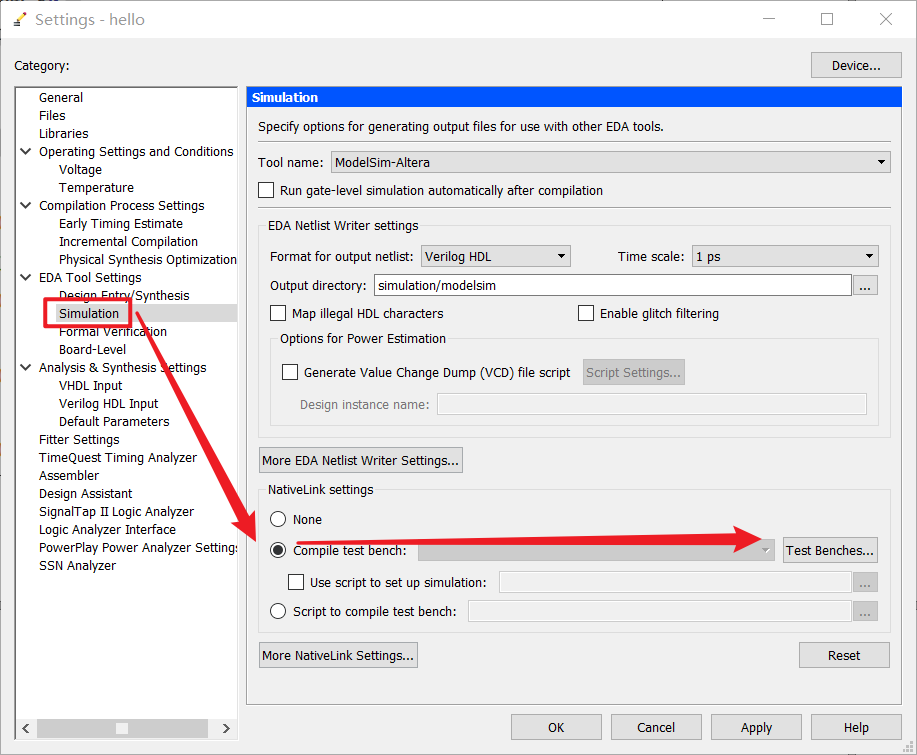Check Generate Value Change Dump file script
The height and width of the screenshot is (755, 917).
coord(290,373)
